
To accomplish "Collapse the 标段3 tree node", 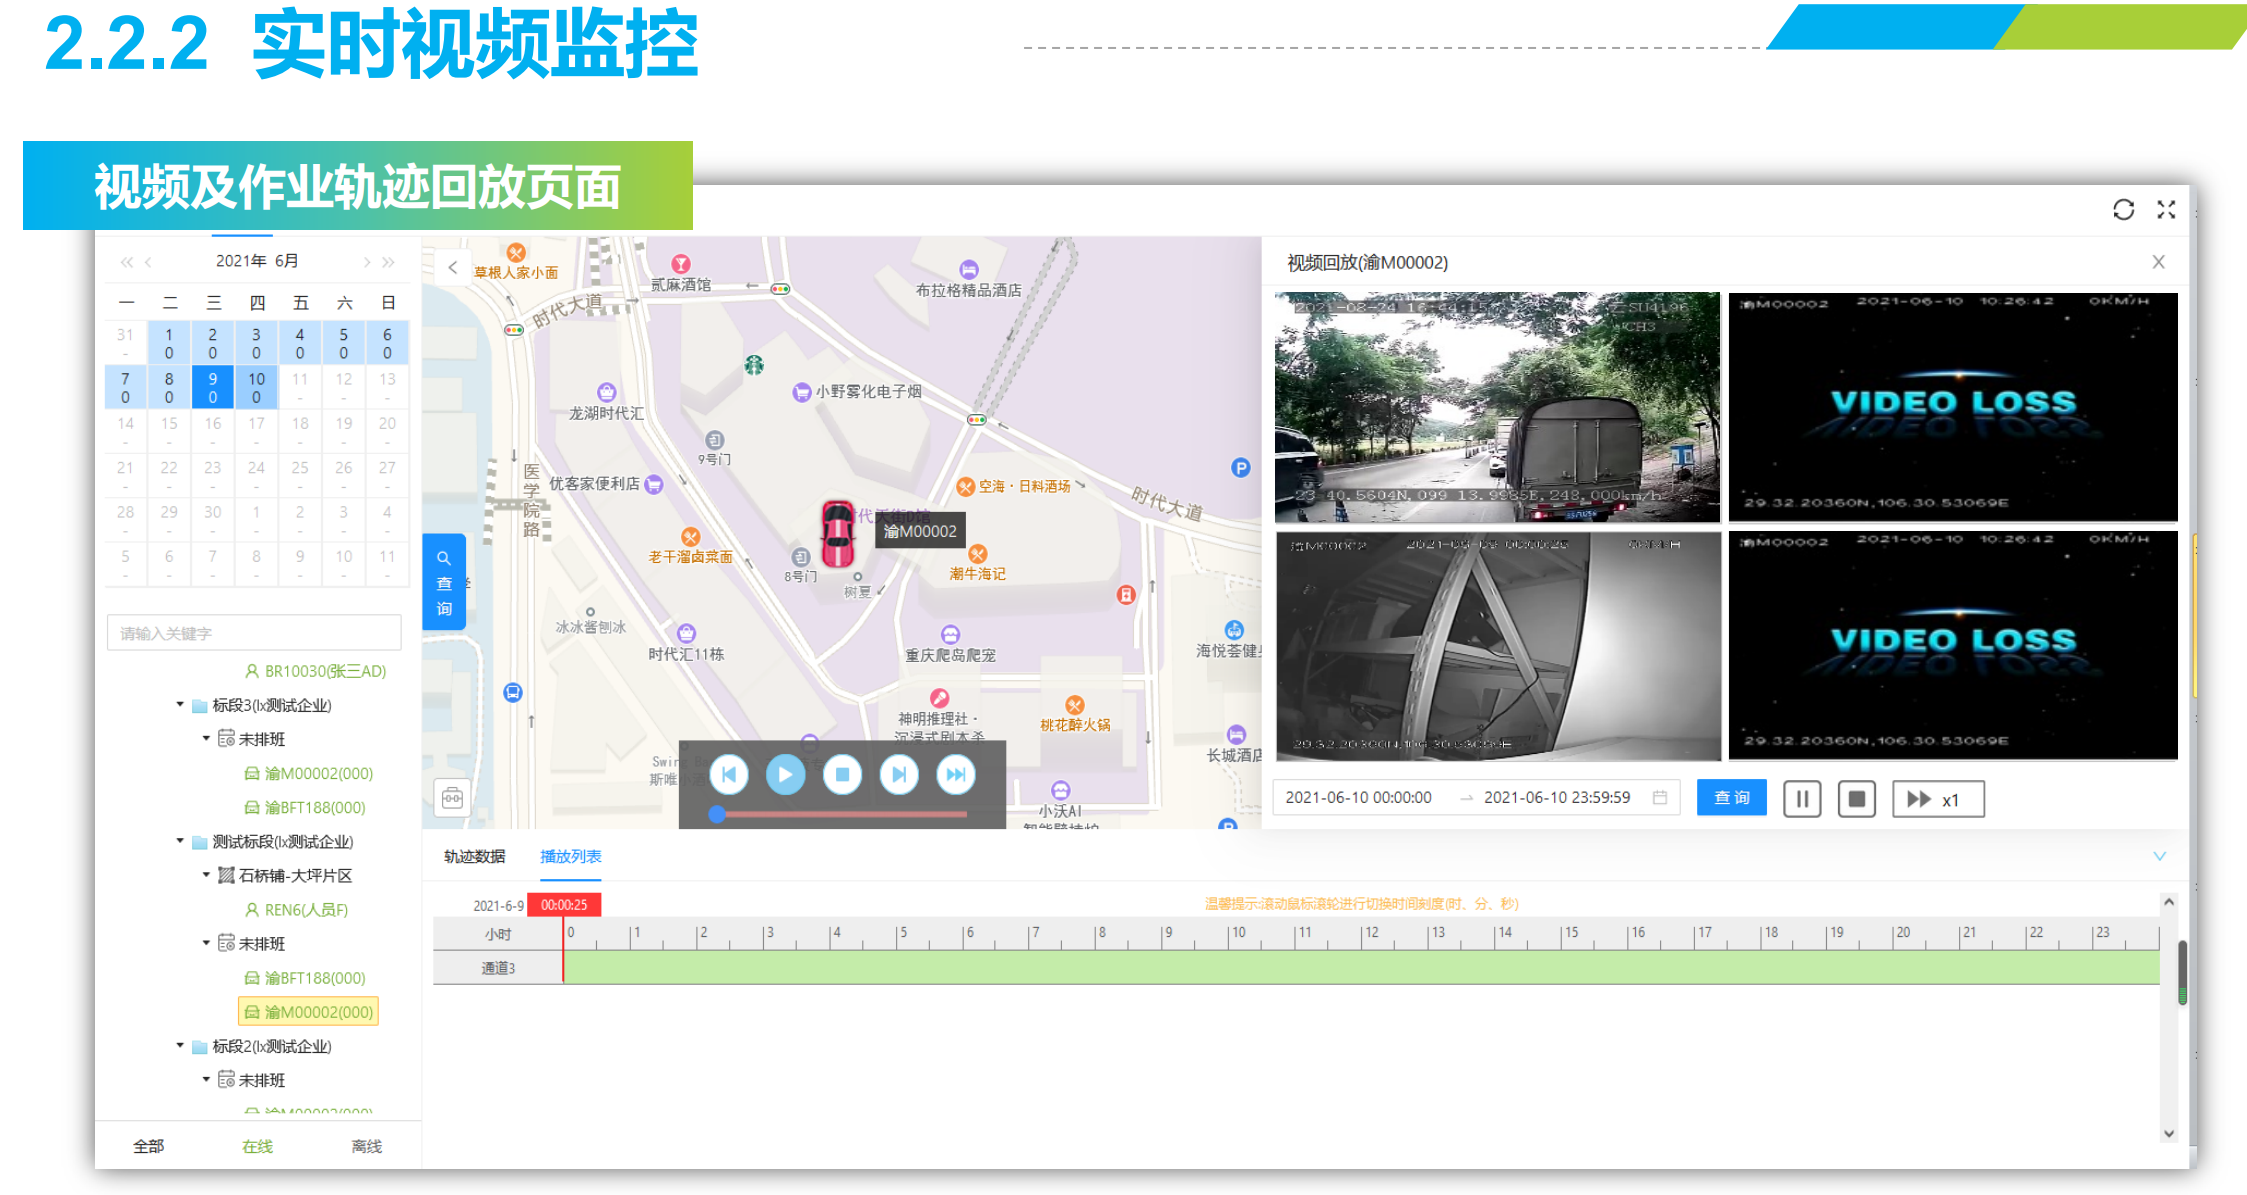I will (180, 705).
